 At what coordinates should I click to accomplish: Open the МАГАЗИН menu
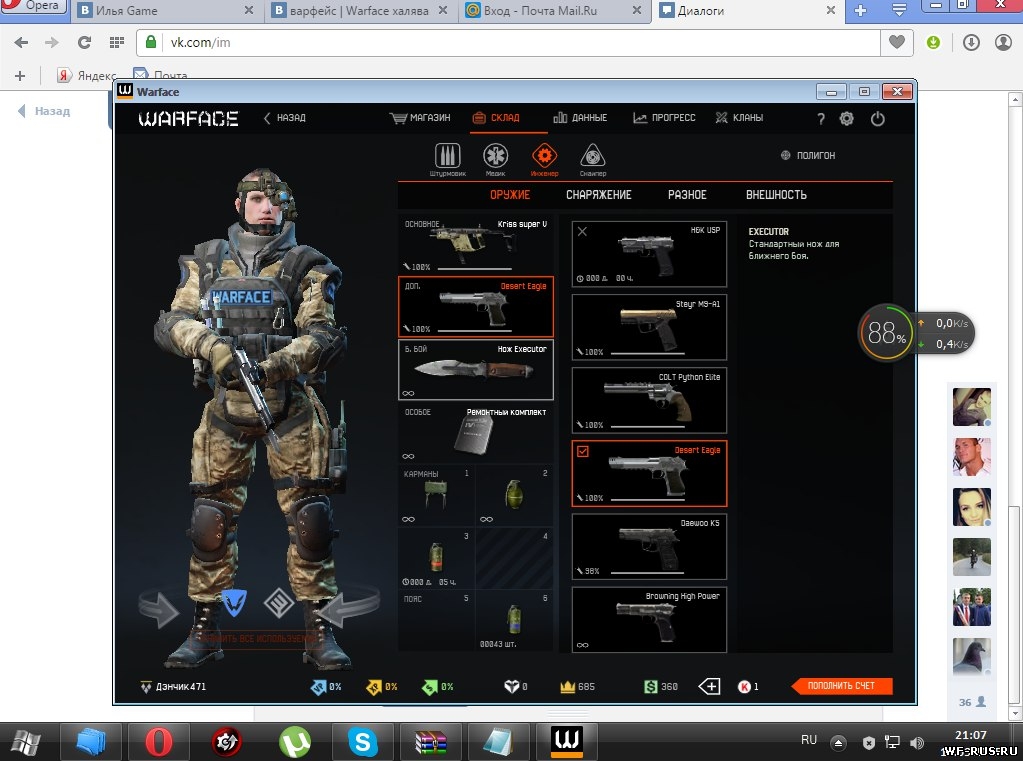420,117
